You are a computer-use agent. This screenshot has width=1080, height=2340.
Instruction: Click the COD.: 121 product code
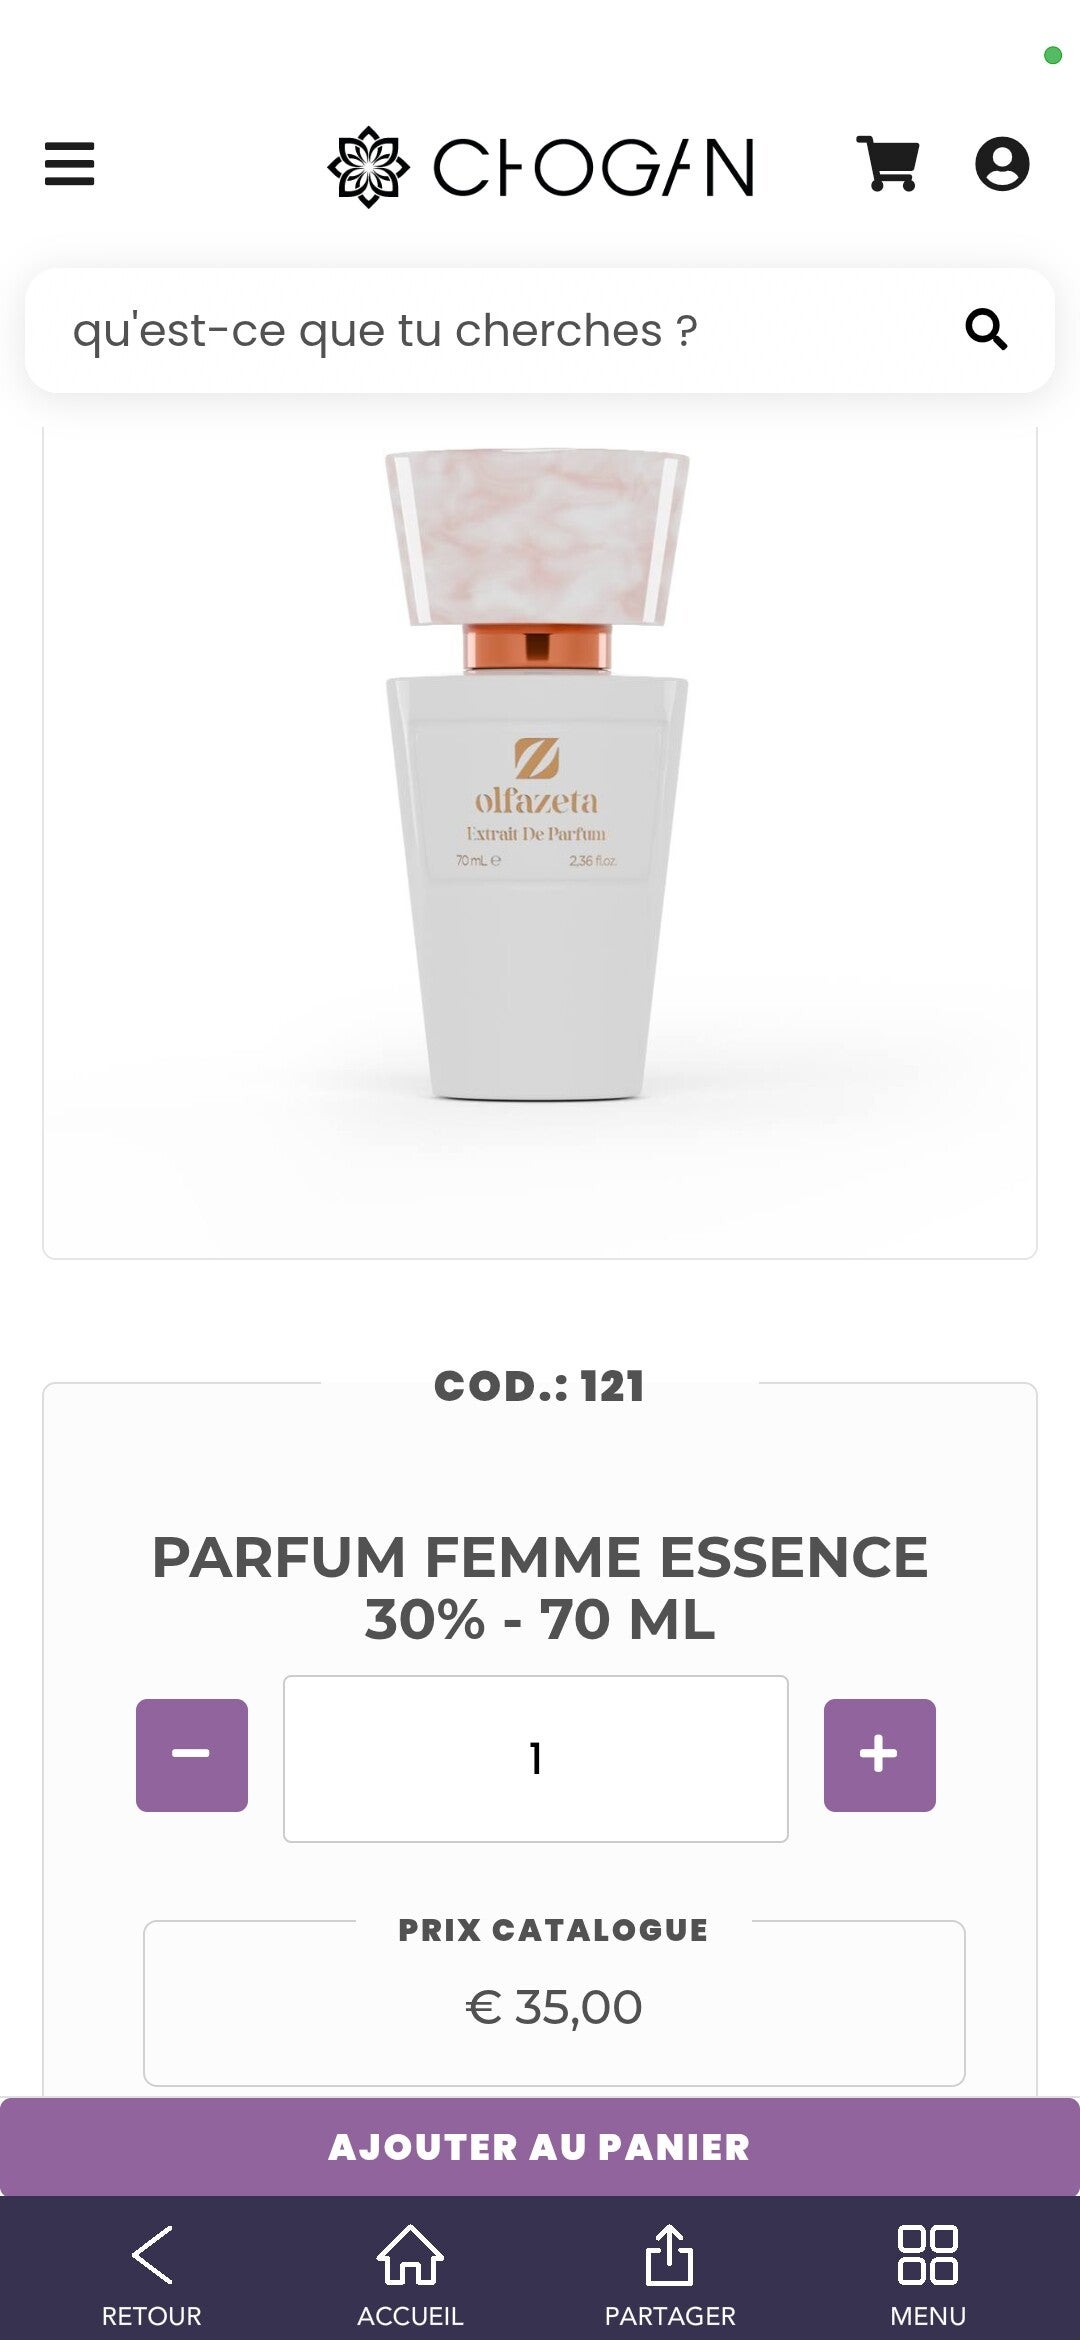pos(540,1386)
